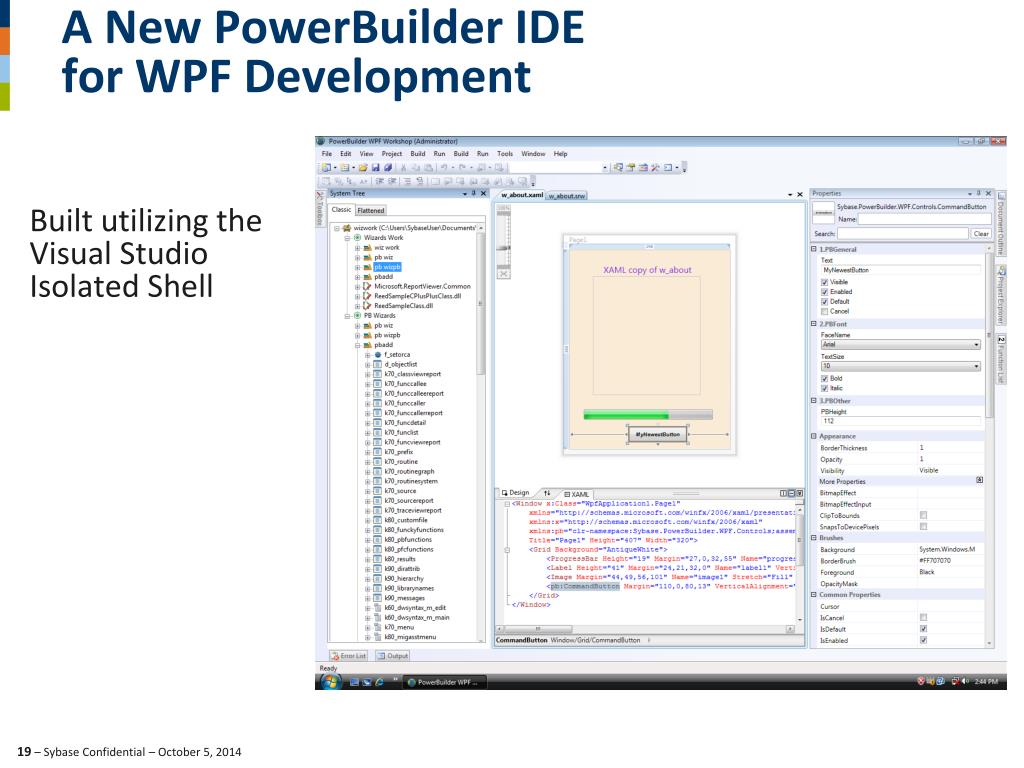
Task: Open the Project Explorer side tab
Action: pos(1001,295)
